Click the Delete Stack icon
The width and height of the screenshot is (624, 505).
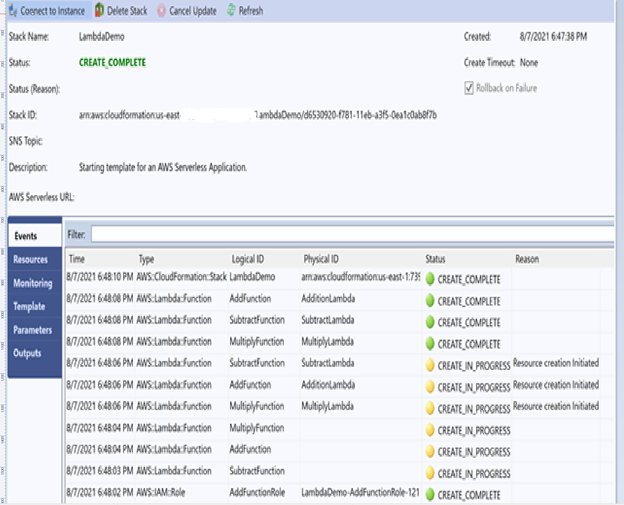99,10
